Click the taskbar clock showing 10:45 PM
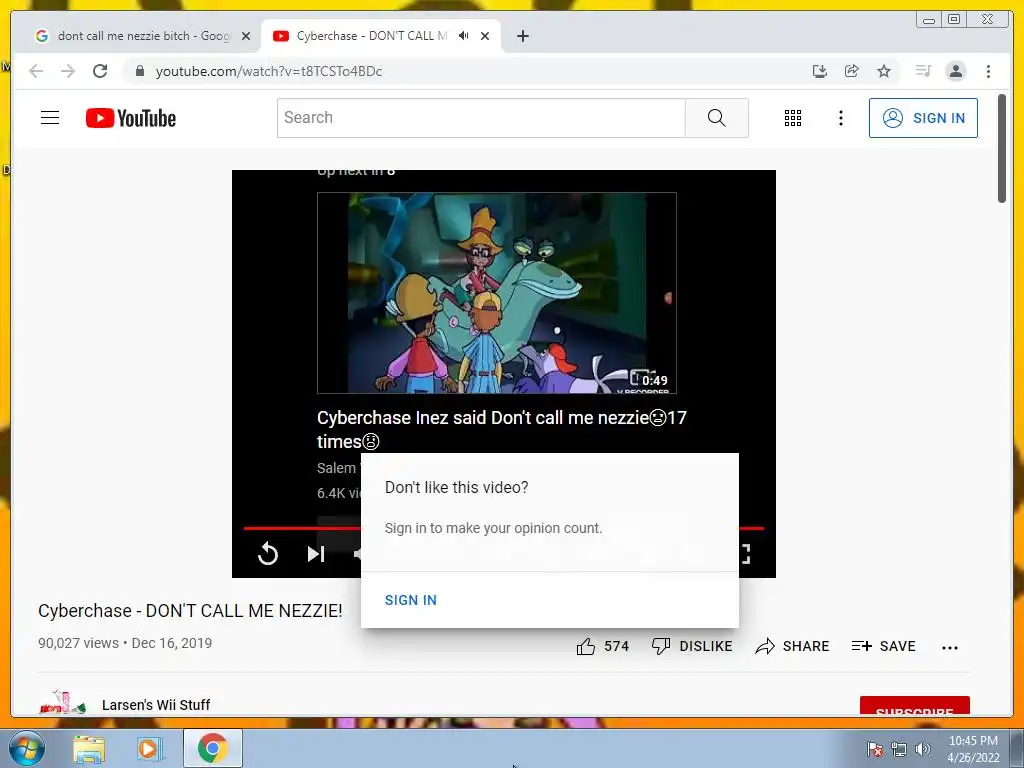Viewport: 1024px width, 768px height. click(972, 749)
